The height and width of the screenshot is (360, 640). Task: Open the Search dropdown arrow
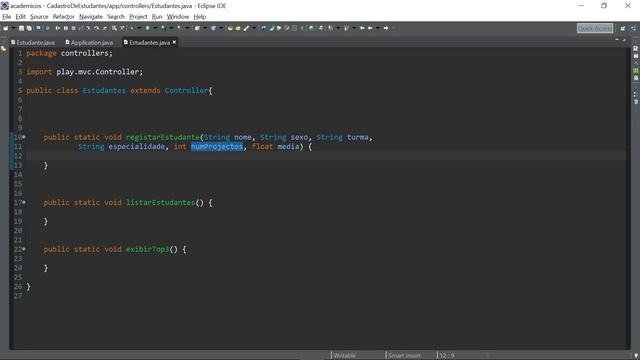254,28
